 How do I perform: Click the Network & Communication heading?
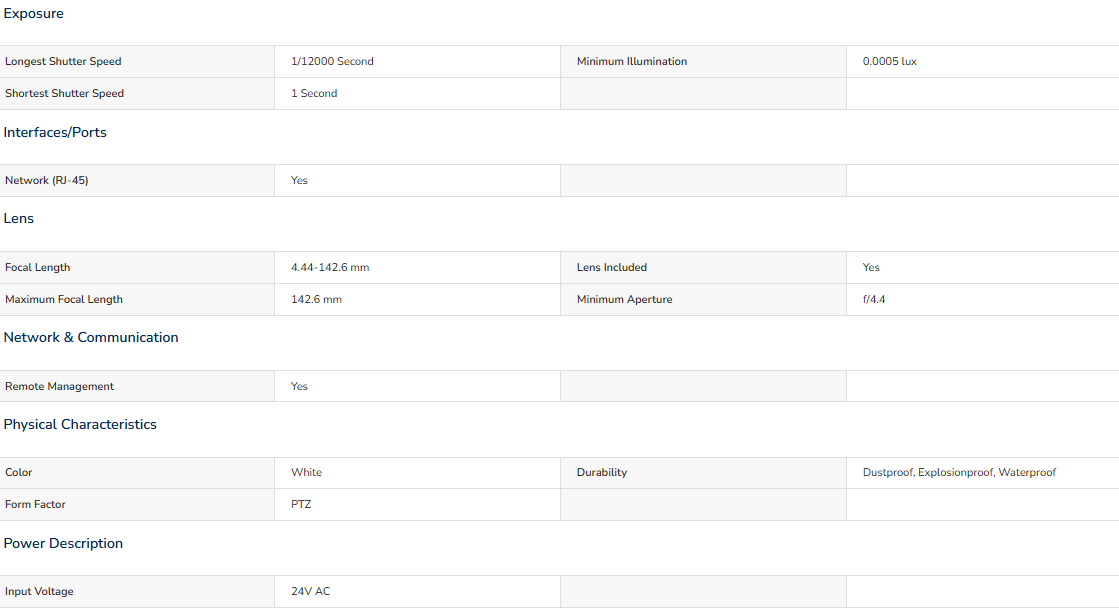coord(91,337)
